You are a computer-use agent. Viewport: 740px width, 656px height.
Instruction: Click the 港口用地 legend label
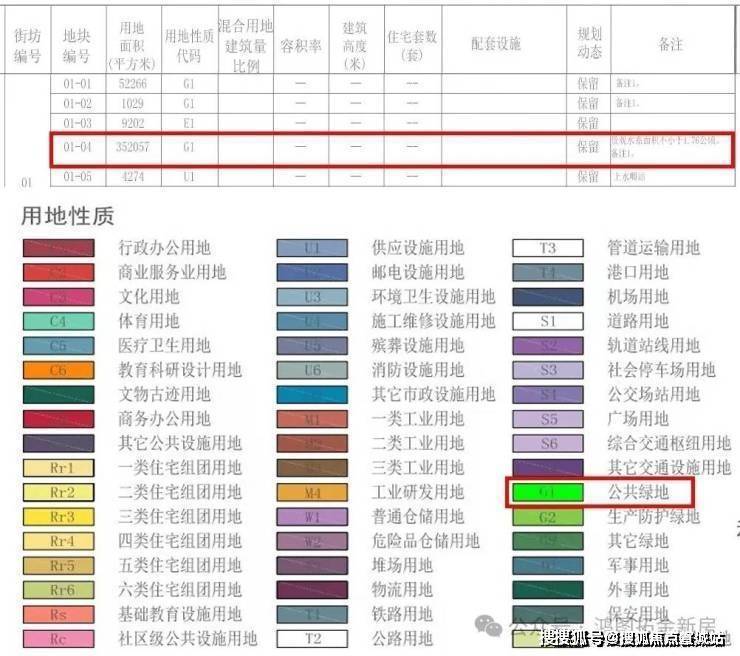[x=638, y=272]
